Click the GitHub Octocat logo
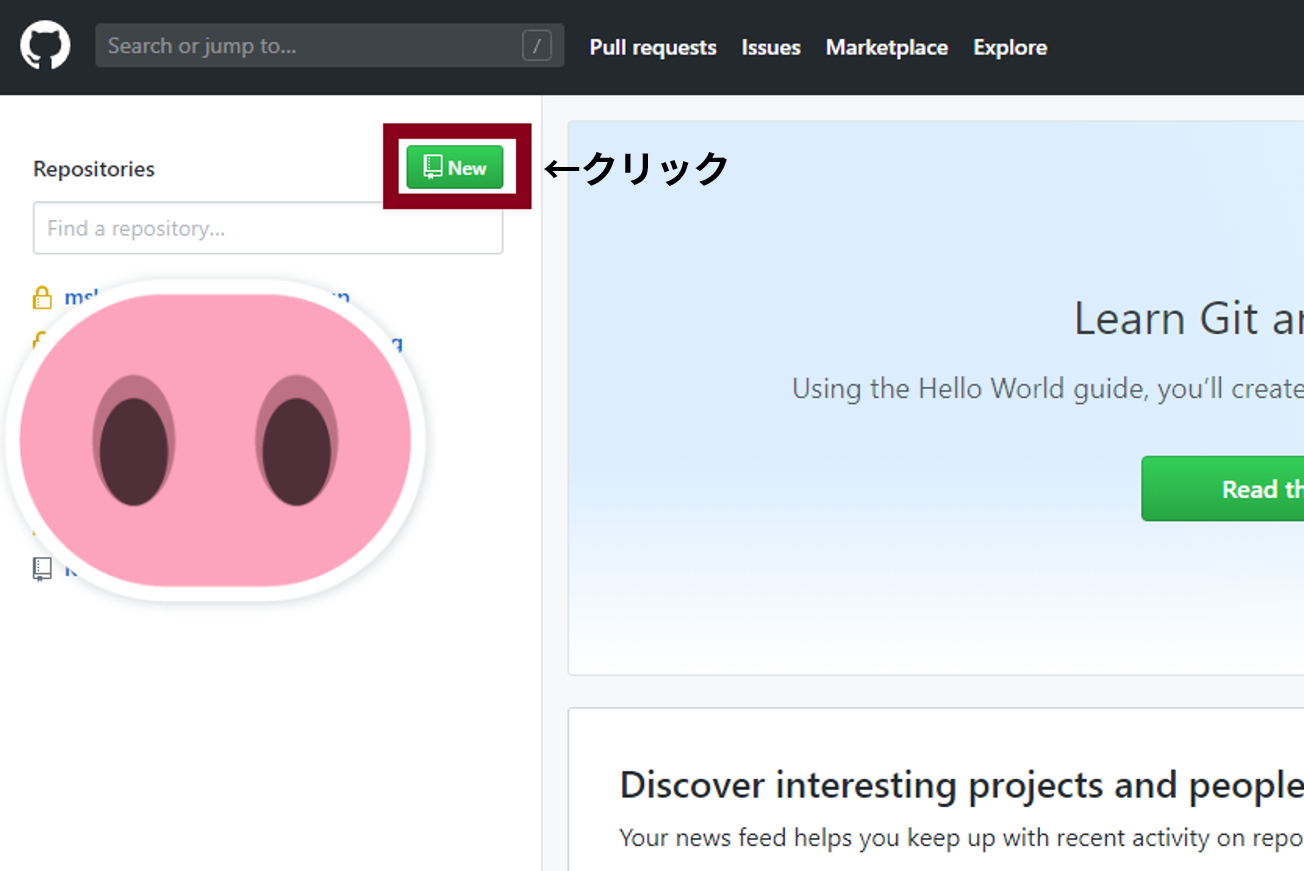 point(45,45)
